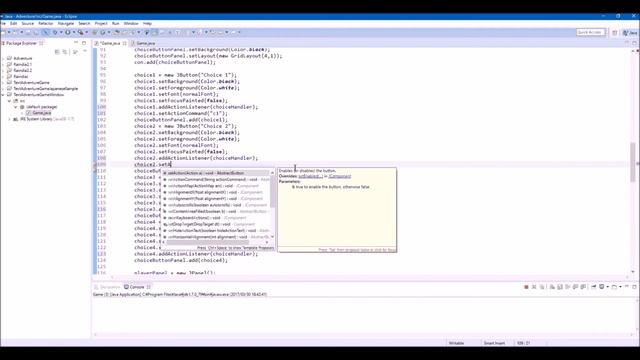Open Package Explorer View Menu arrow
The image size is (640, 360).
[x=85, y=51]
